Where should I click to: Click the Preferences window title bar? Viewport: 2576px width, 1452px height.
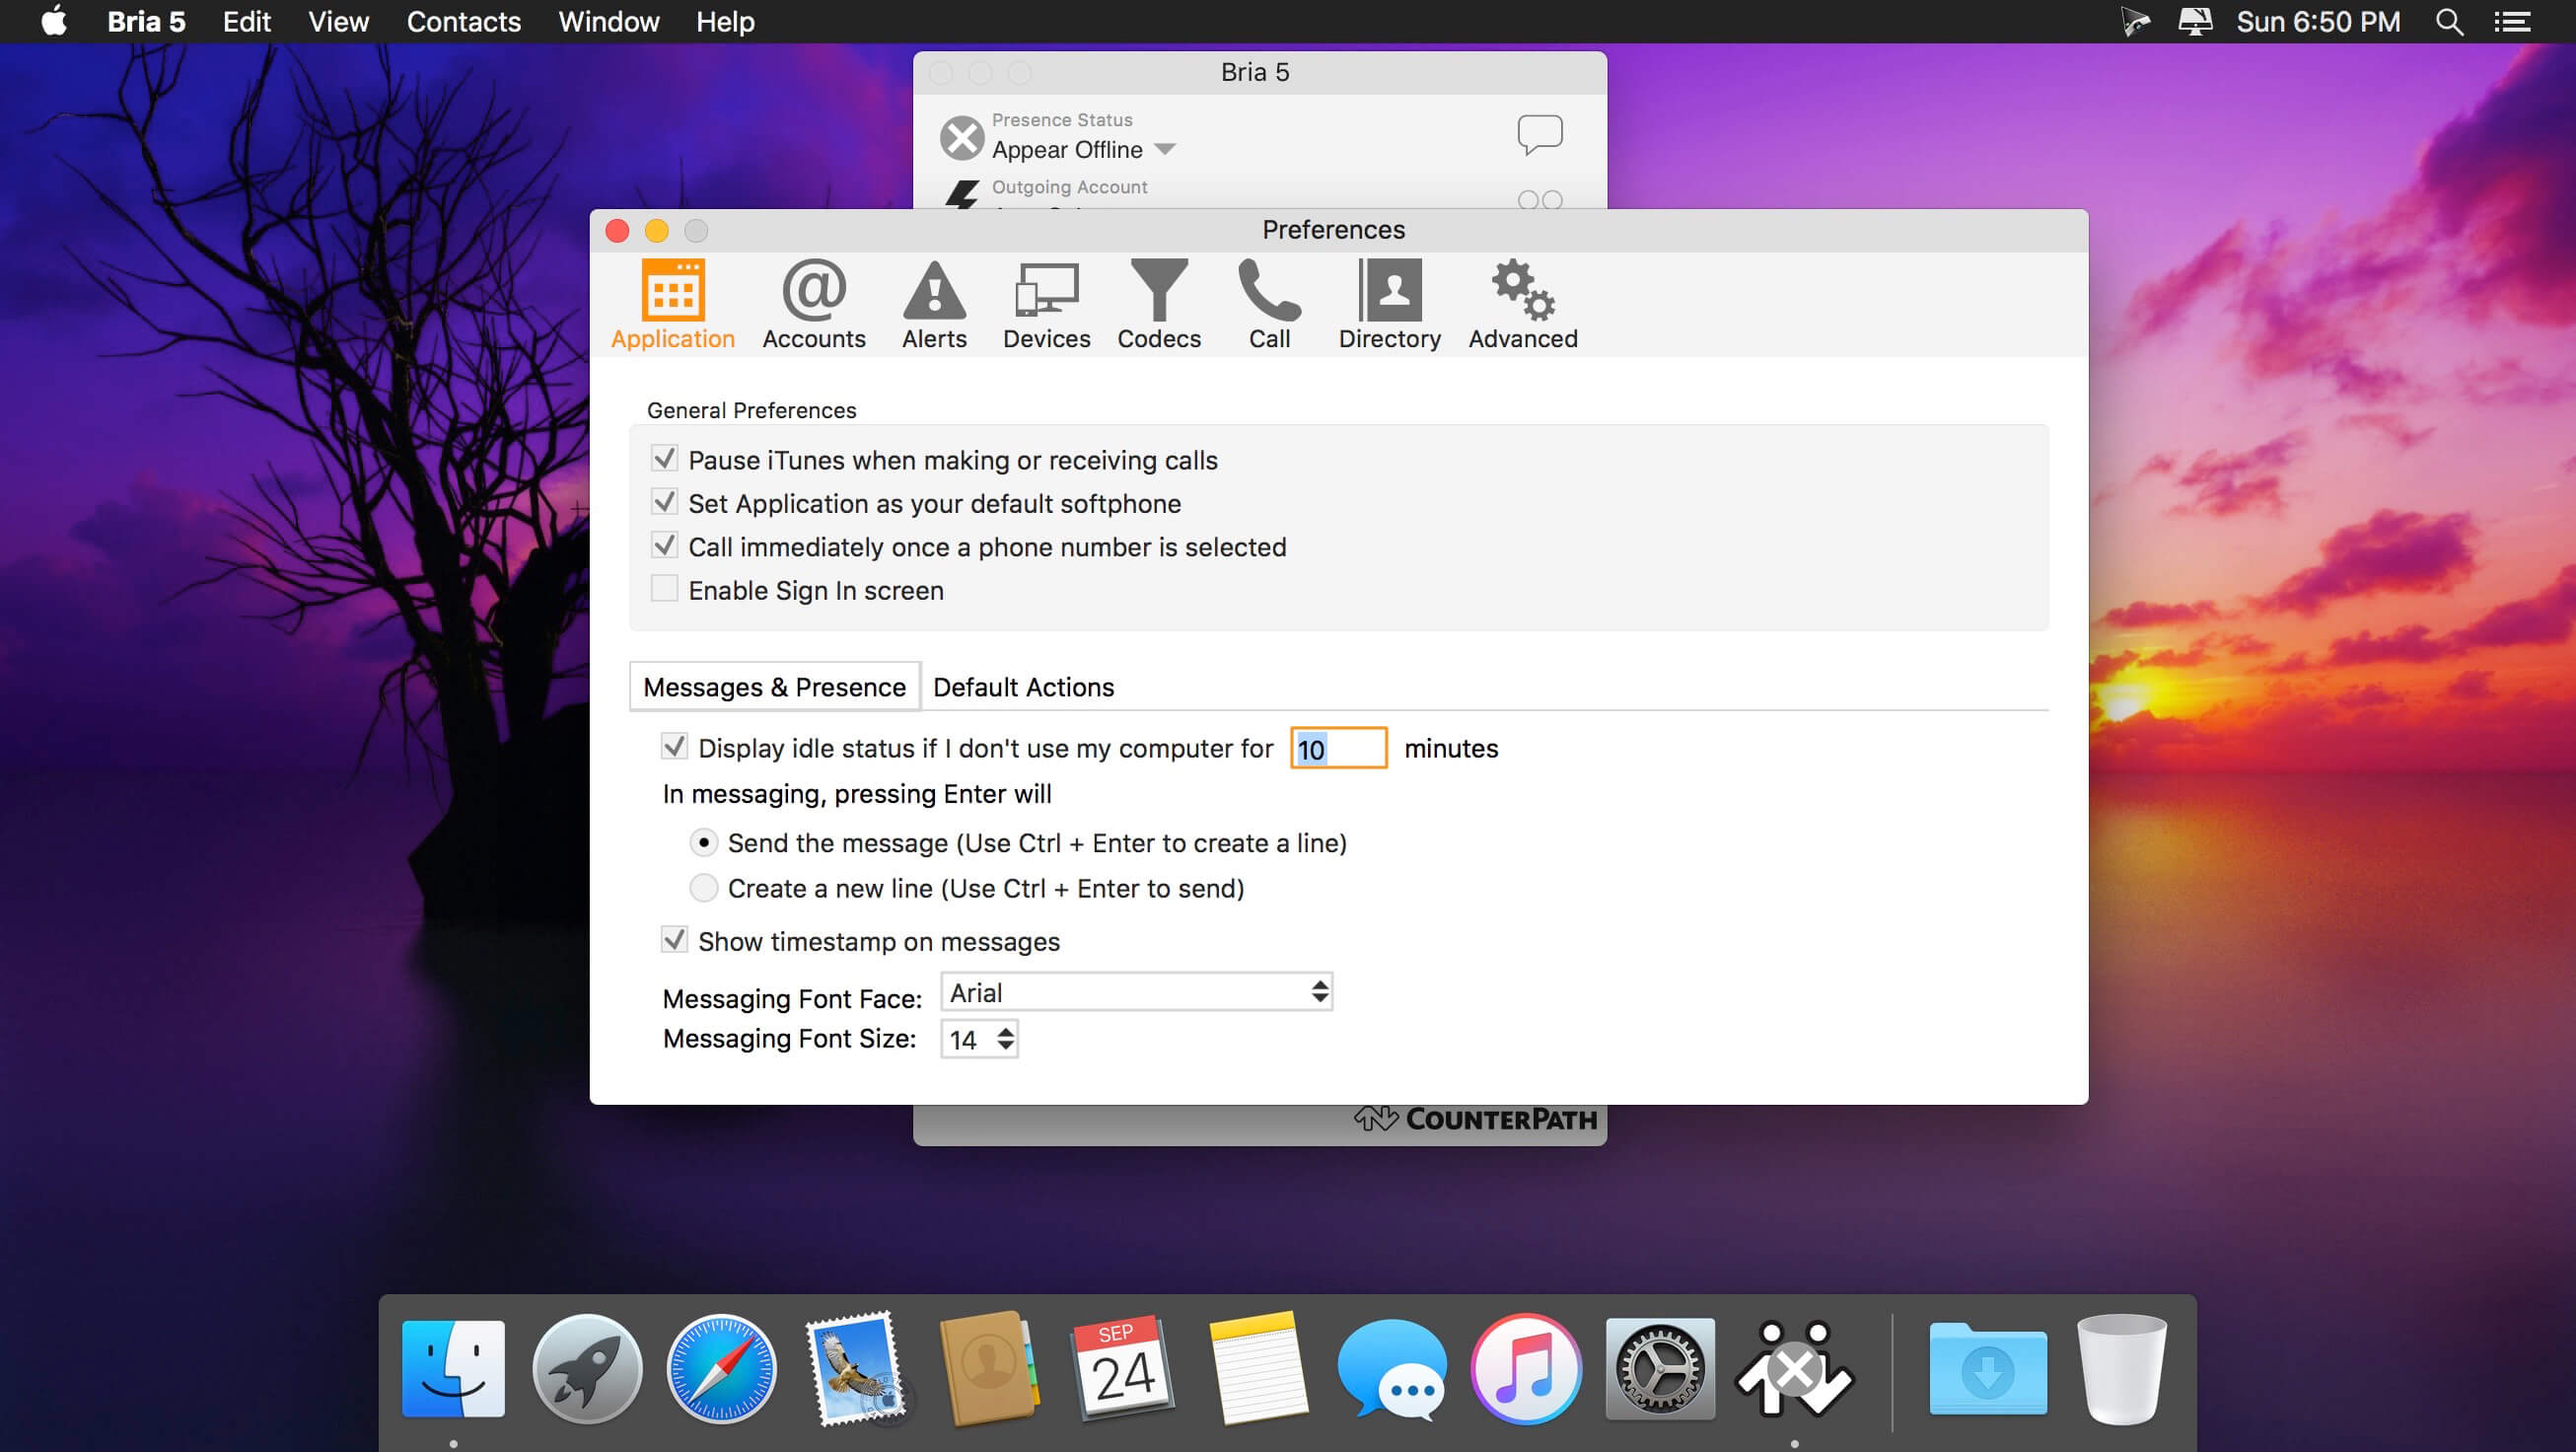point(1338,230)
